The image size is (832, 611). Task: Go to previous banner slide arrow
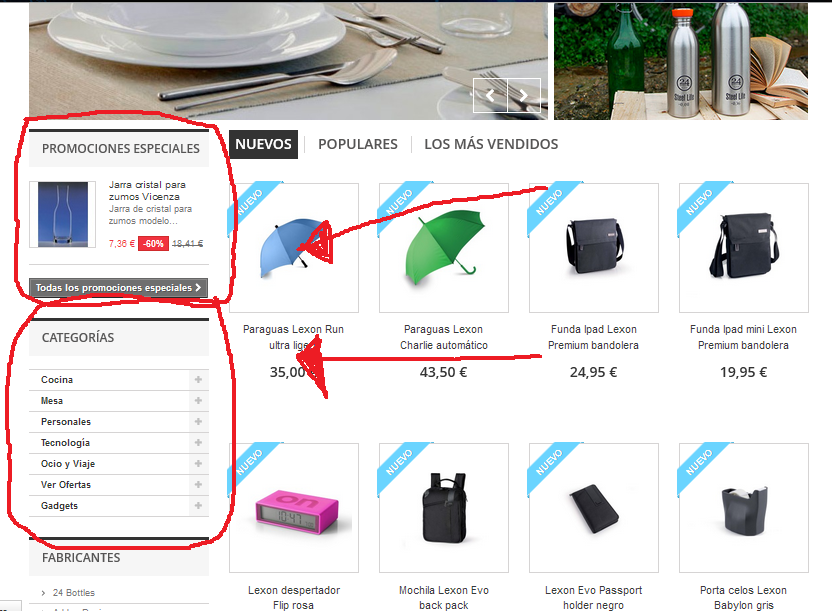[x=490, y=95]
